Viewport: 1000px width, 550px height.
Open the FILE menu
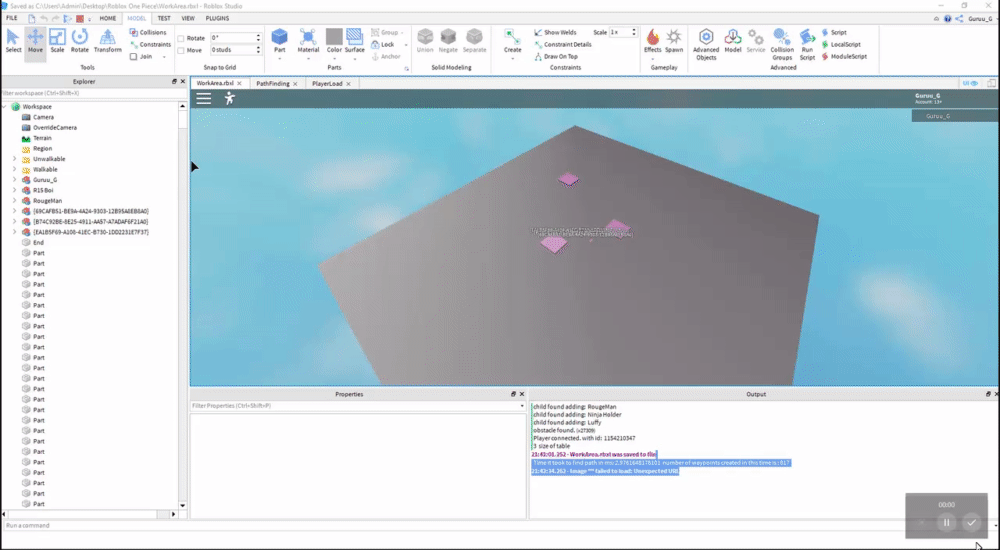11,19
